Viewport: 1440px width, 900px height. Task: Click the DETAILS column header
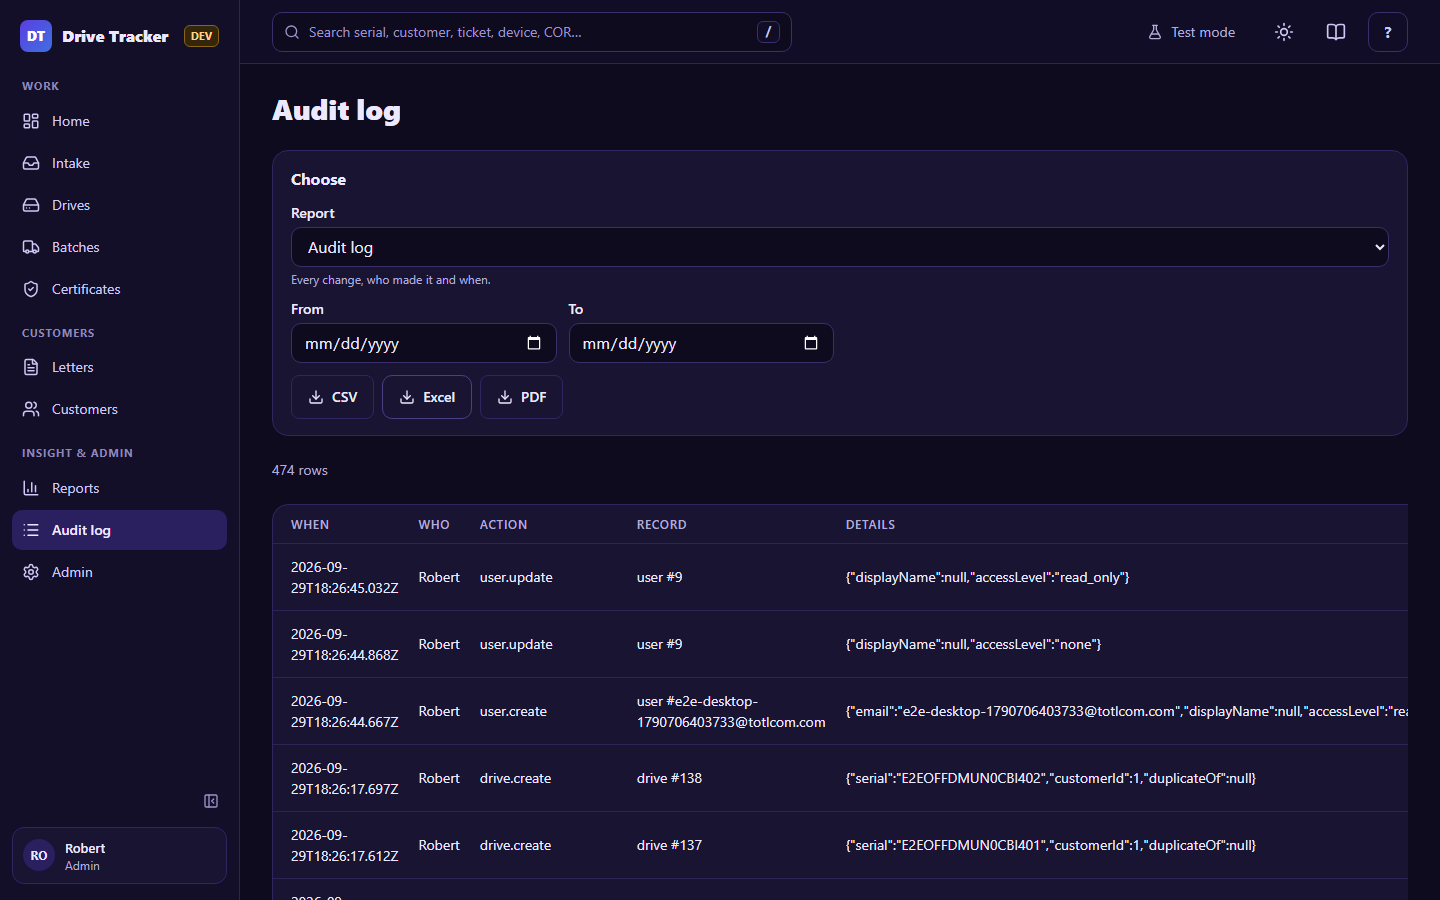870,525
